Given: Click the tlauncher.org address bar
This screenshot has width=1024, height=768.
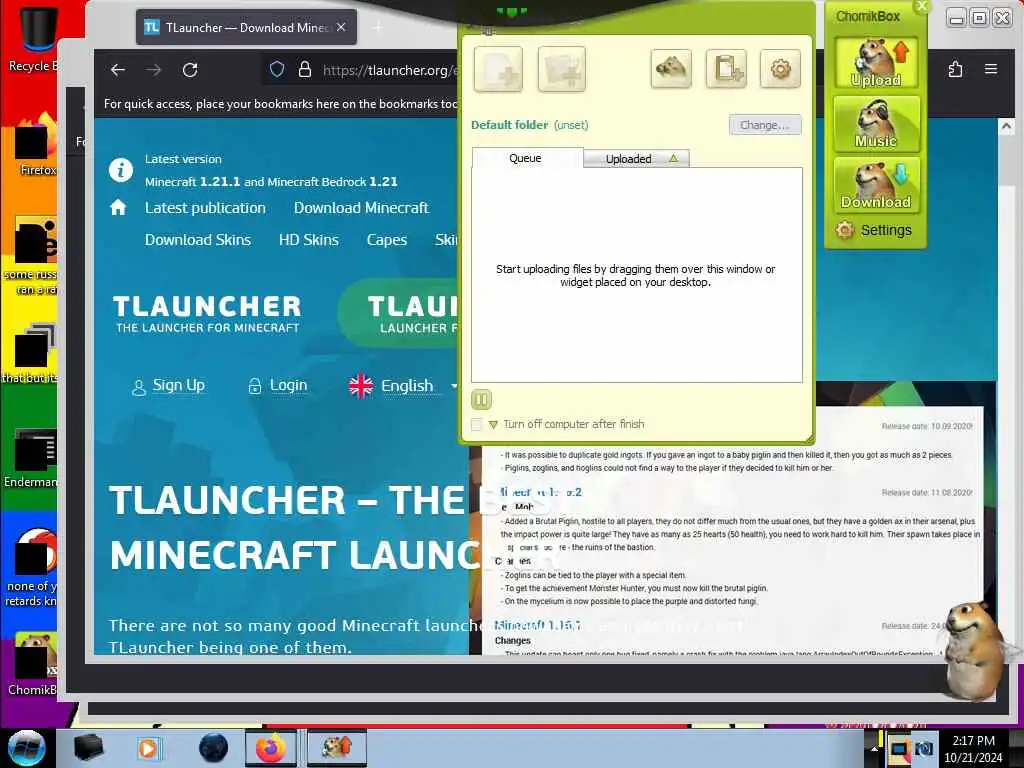Looking at the screenshot, I should (390, 70).
